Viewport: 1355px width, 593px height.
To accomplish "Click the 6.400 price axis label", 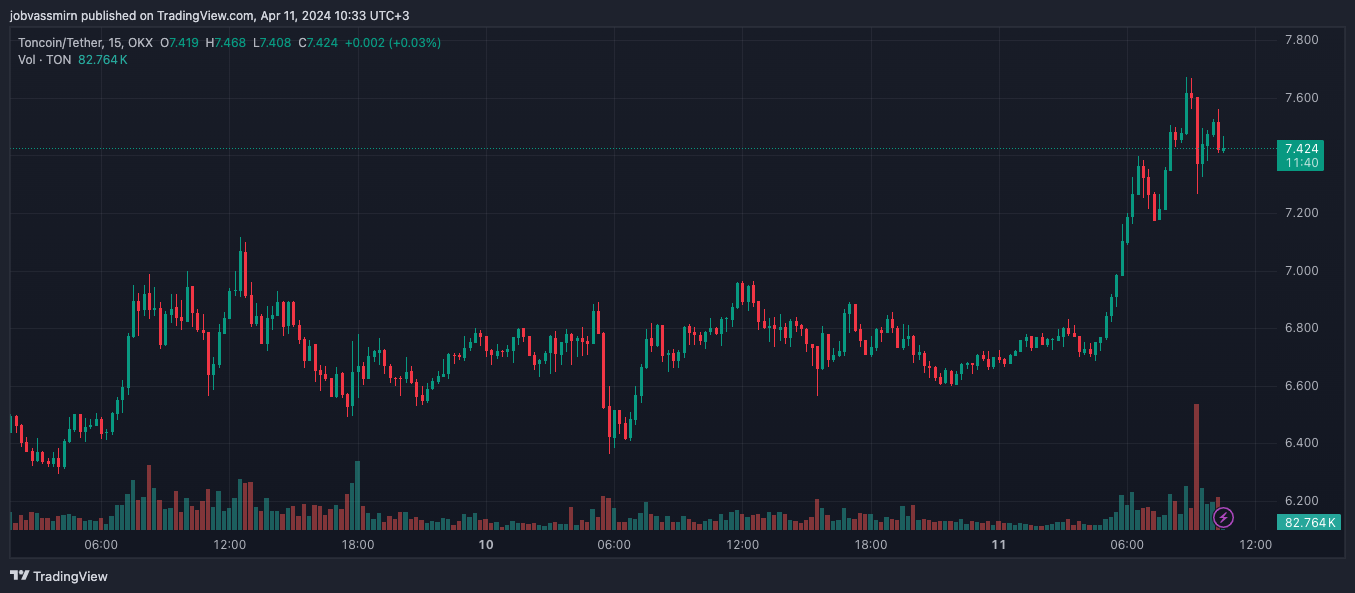I will click(x=1301, y=443).
